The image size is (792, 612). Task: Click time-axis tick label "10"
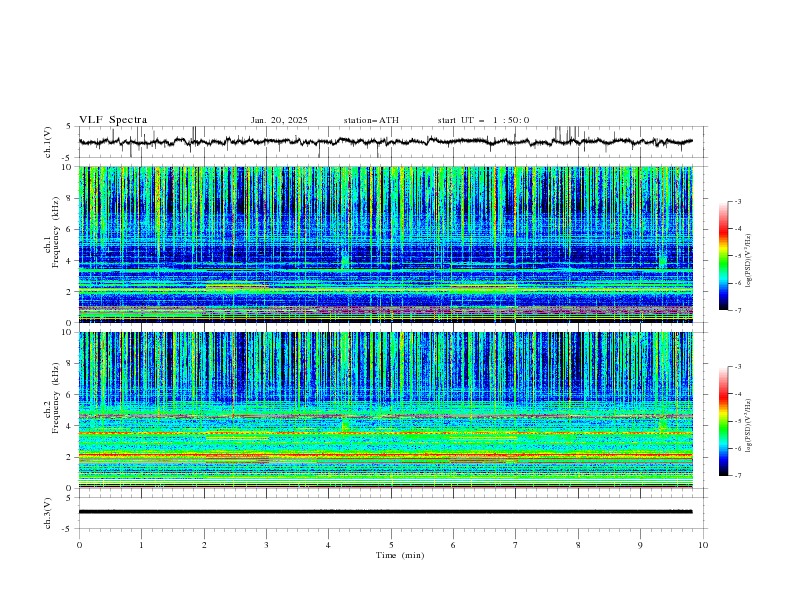703,545
